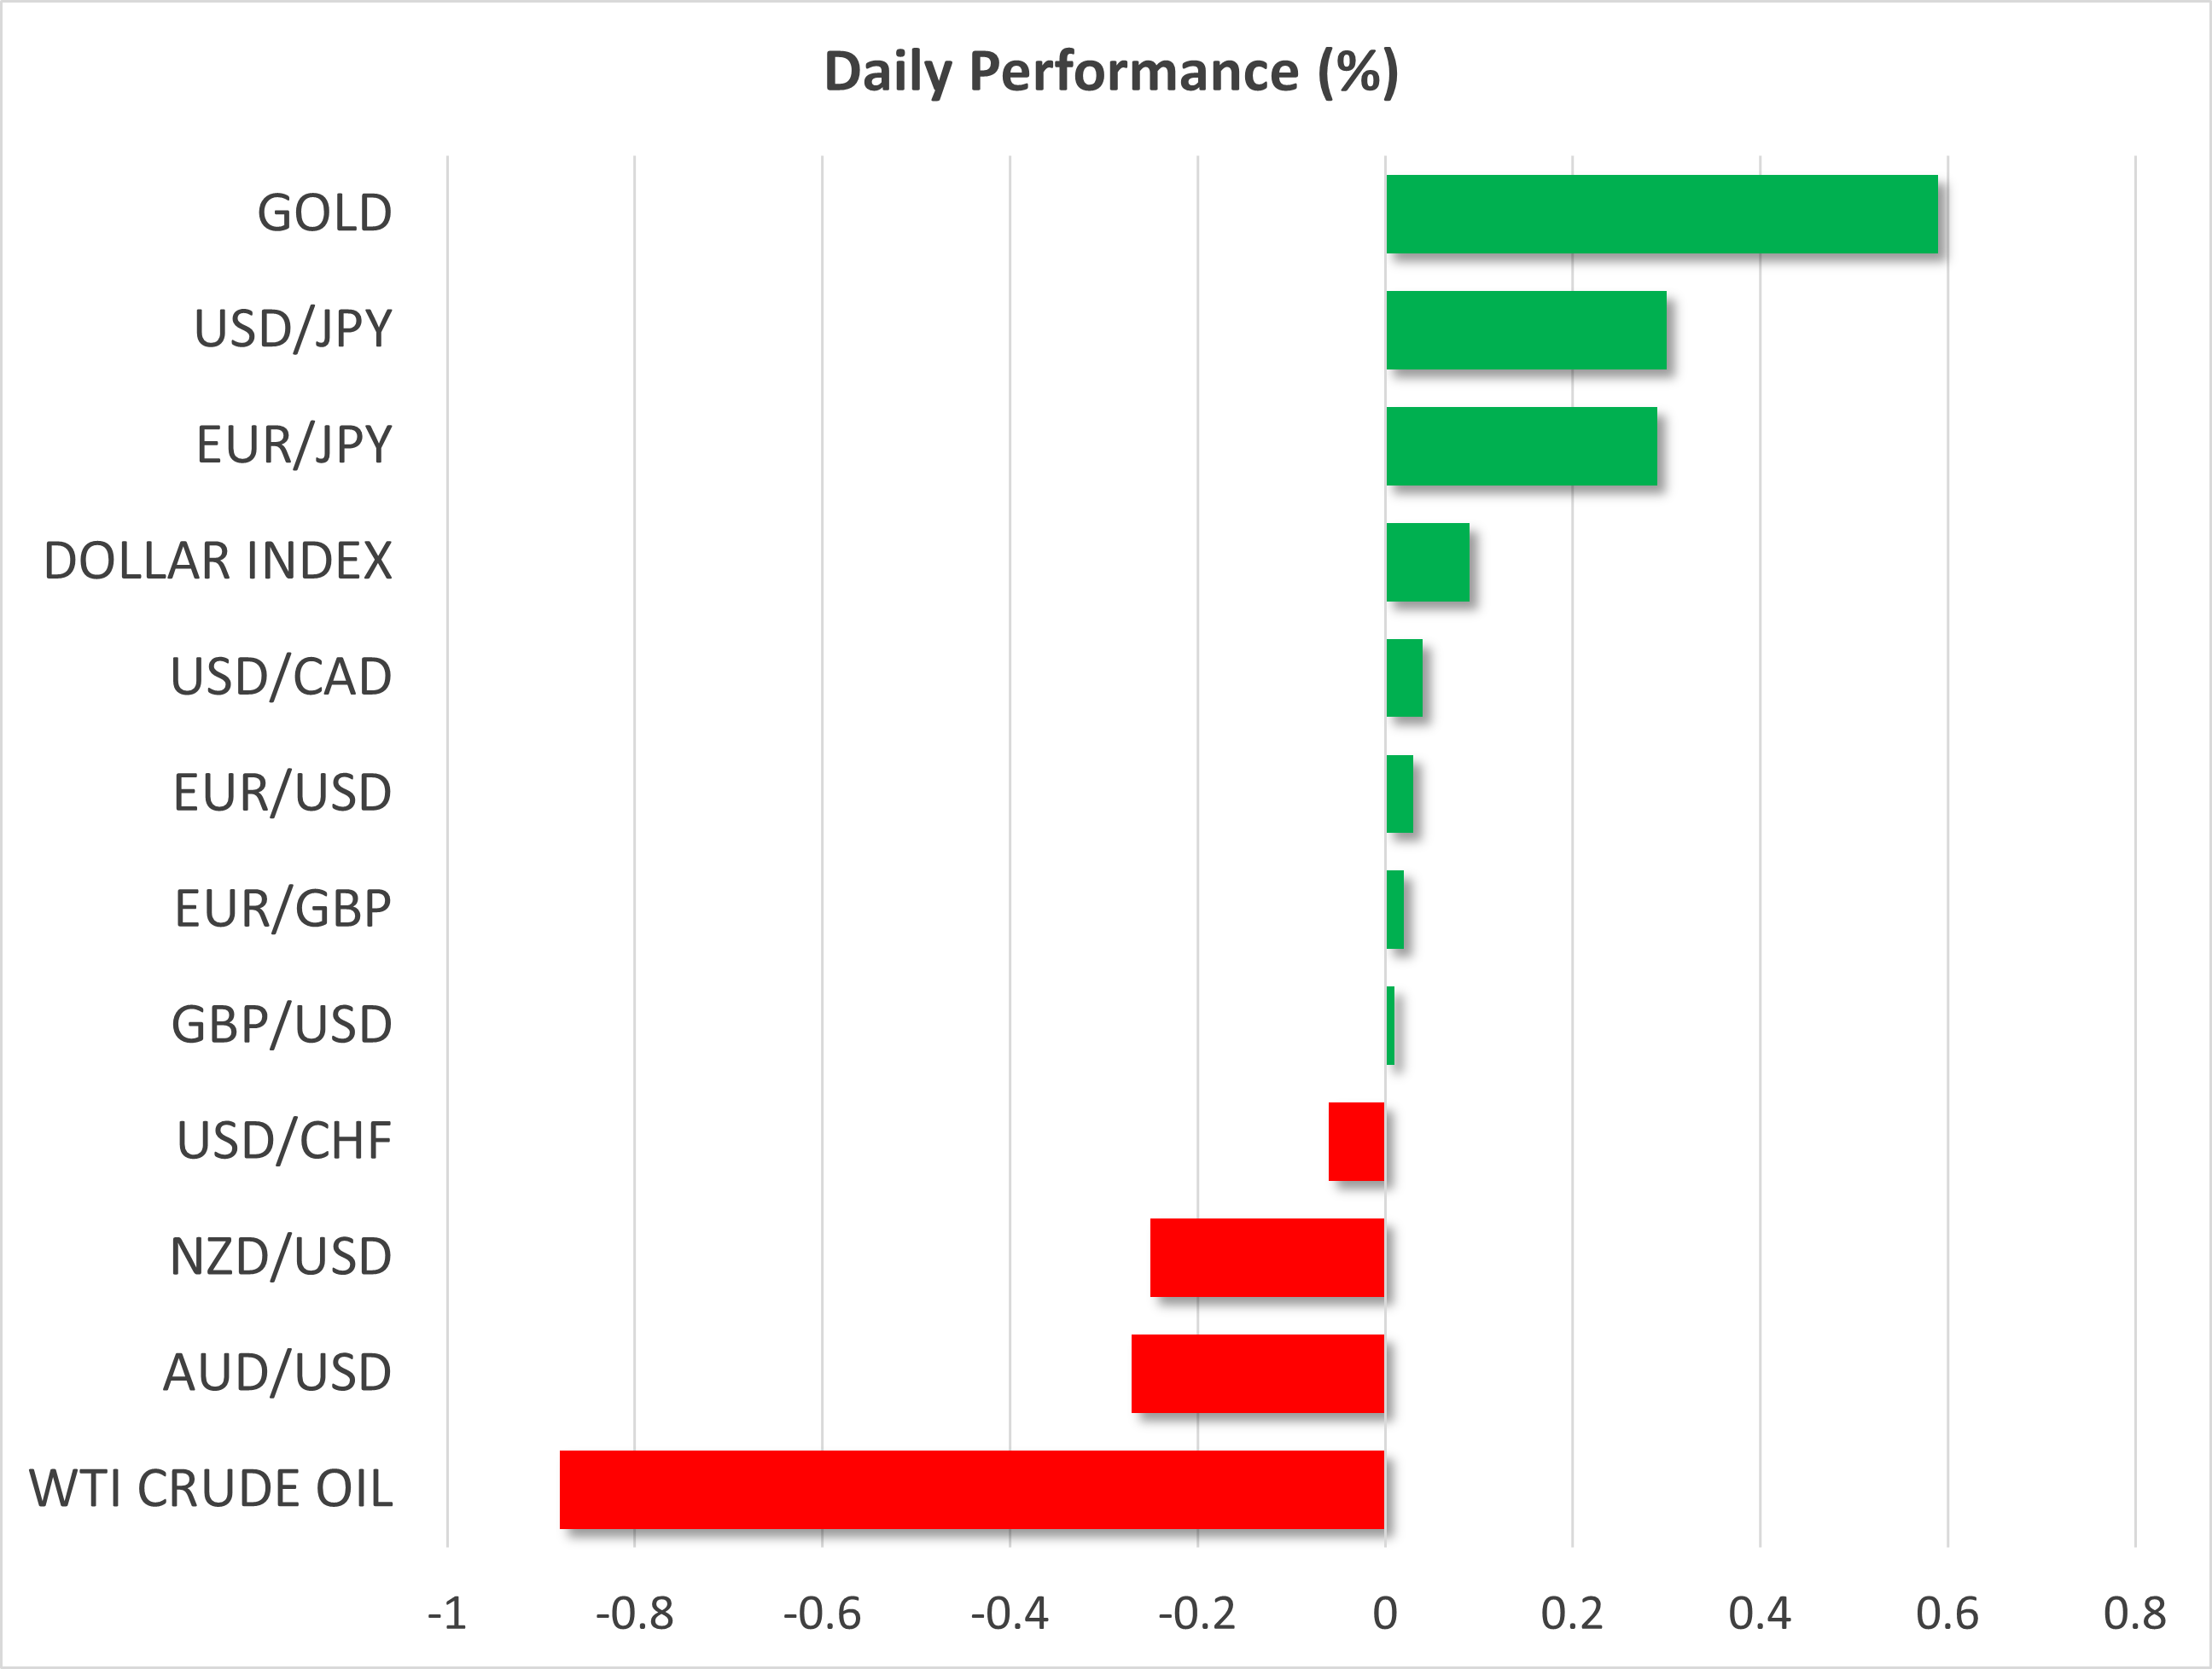Click the WTI CRUDE OIL axis label

211,1489
